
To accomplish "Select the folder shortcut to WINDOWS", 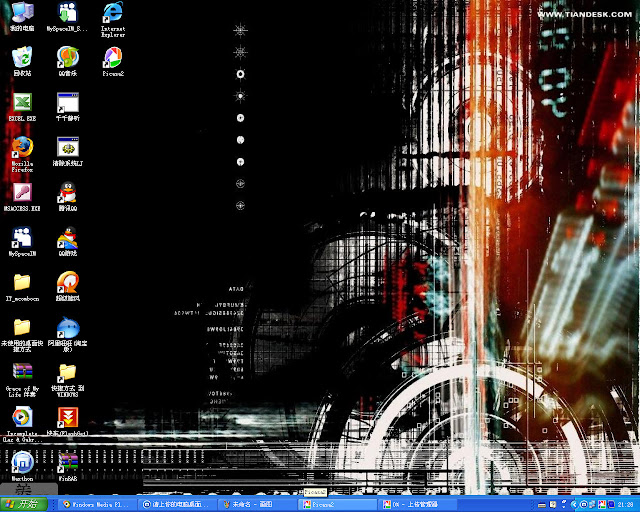I will tap(68, 380).
